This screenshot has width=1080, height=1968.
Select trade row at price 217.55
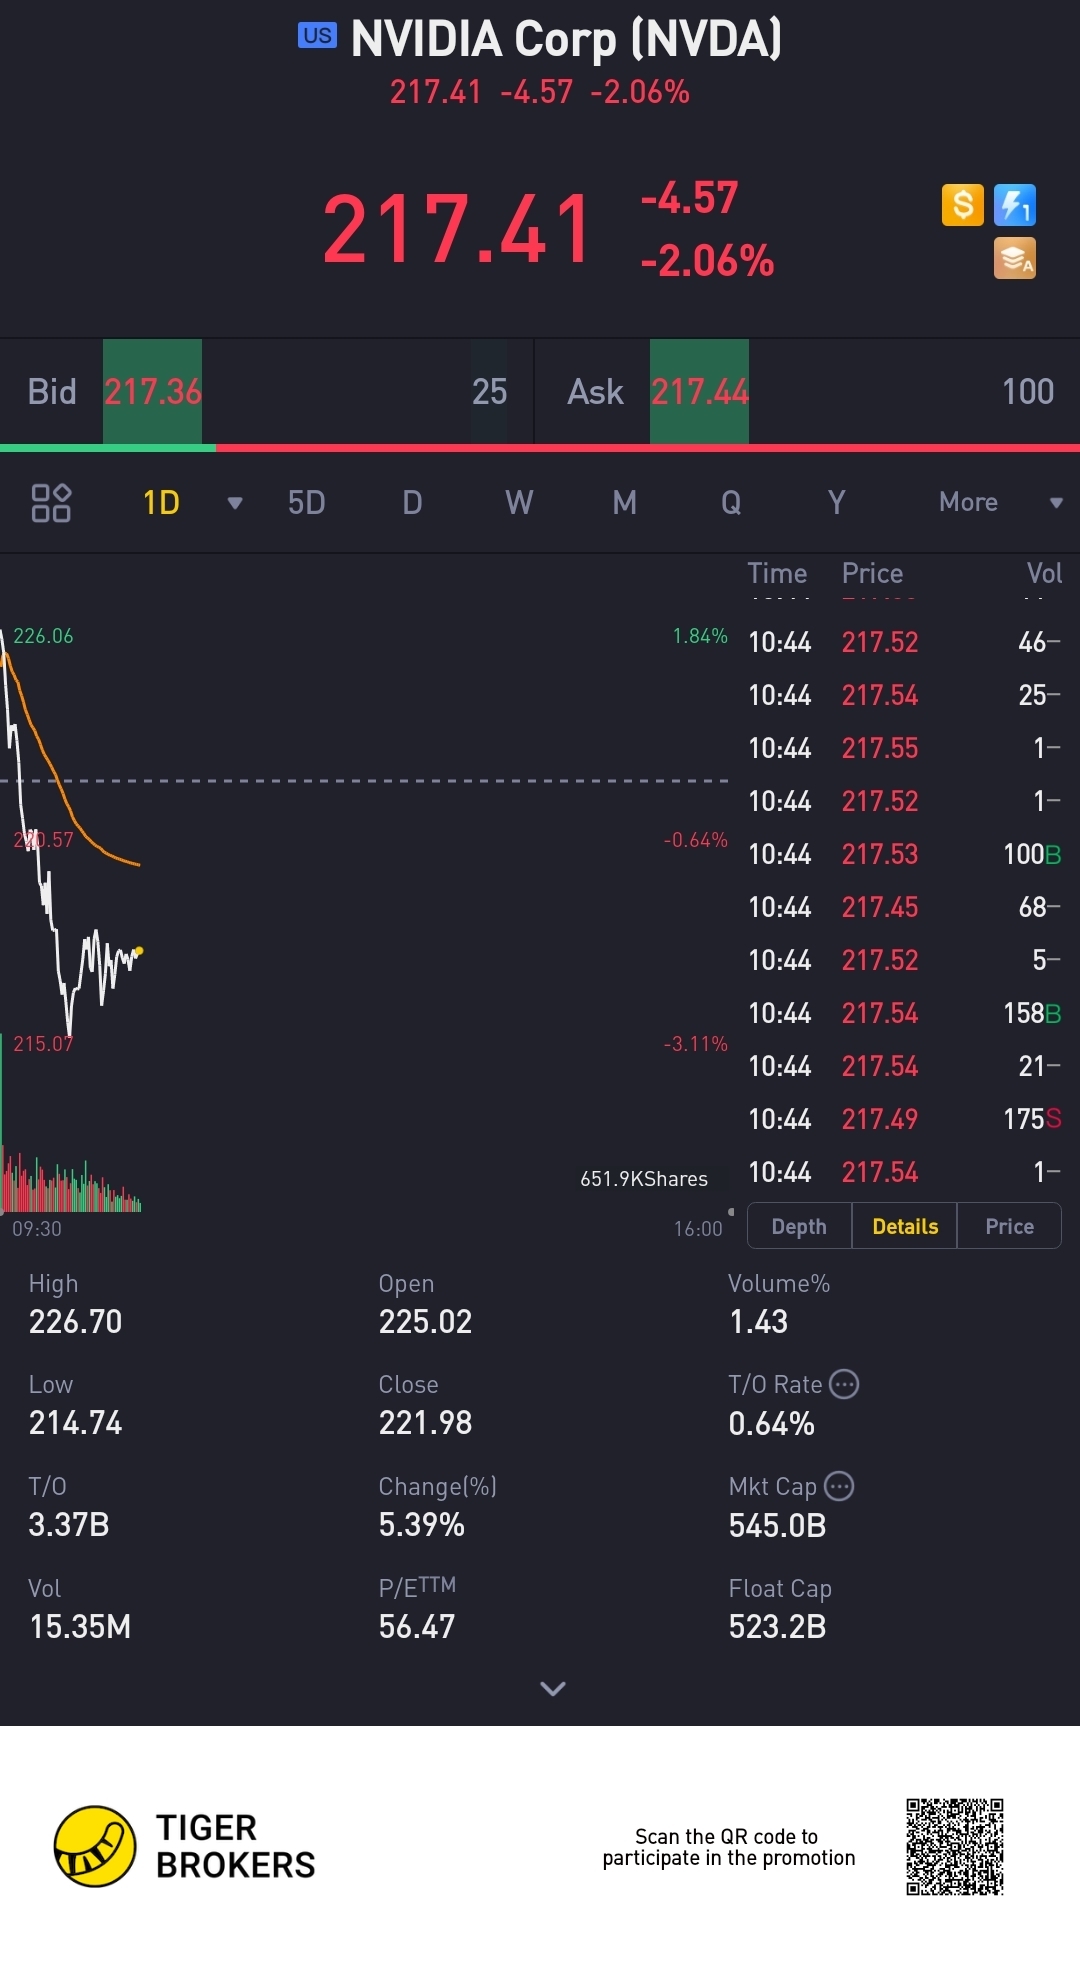(x=904, y=748)
